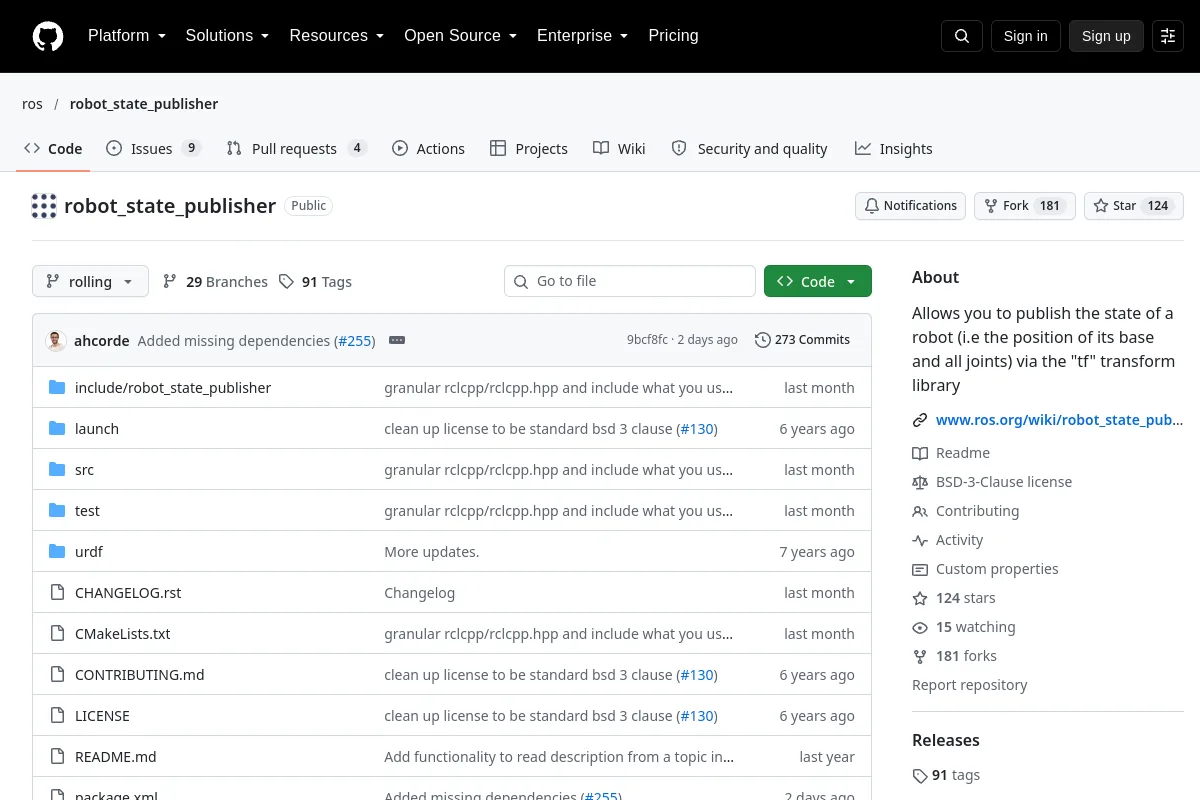Image resolution: width=1200 pixels, height=800 pixels.
Task: Open the Projects tab
Action: click(528, 148)
